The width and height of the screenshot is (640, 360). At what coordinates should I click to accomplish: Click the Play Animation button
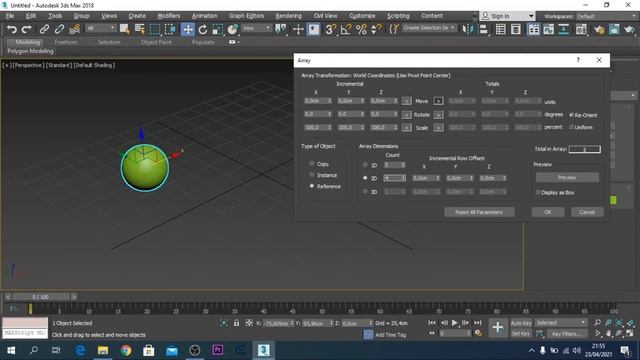pyautogui.click(x=454, y=322)
